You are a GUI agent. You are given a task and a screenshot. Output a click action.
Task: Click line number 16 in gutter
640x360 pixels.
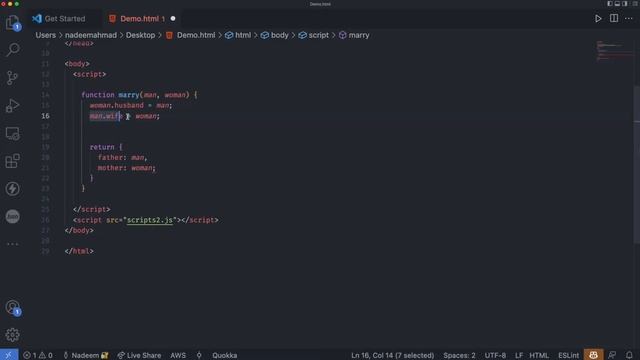coord(45,116)
